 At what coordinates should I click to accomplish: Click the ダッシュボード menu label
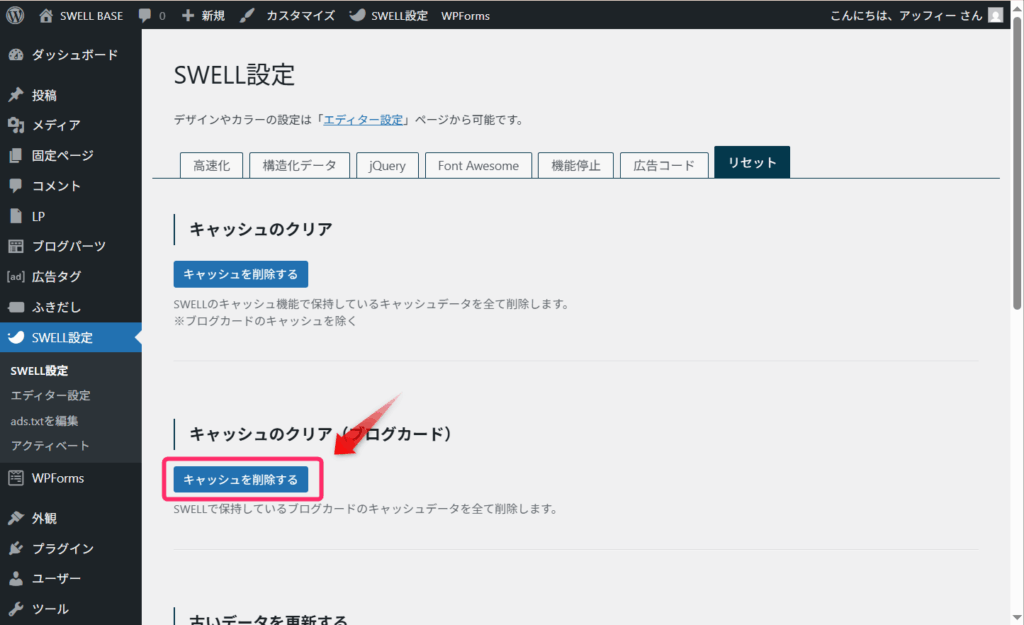pyautogui.click(x=75, y=55)
